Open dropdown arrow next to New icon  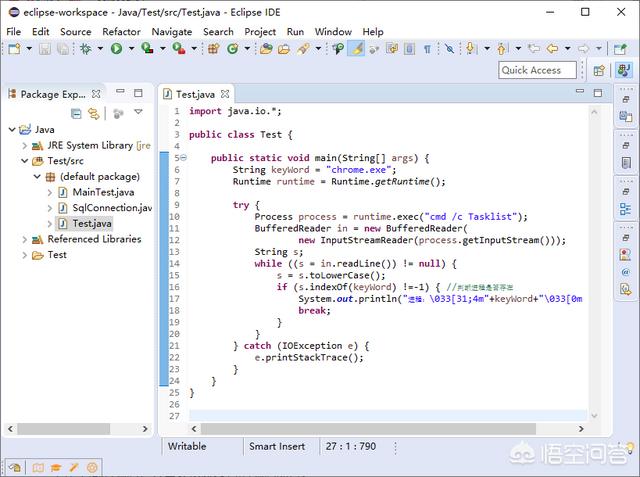[29, 49]
